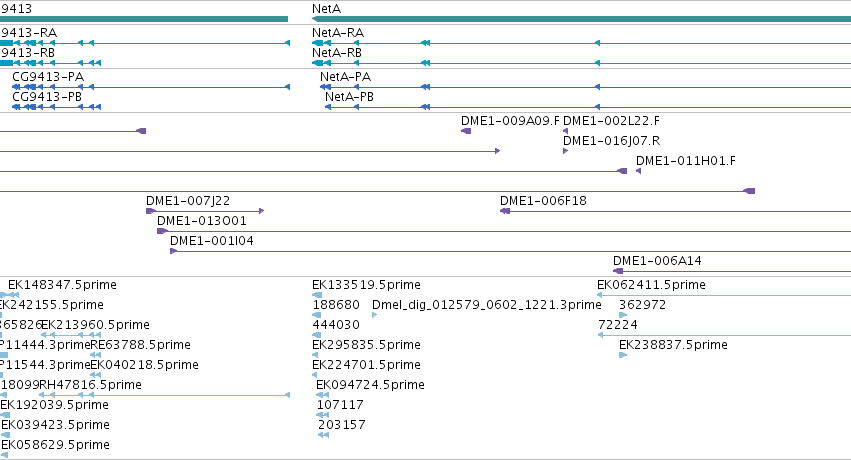Click CG9413-PA protein label
851x460 pixels.
pos(48,76)
